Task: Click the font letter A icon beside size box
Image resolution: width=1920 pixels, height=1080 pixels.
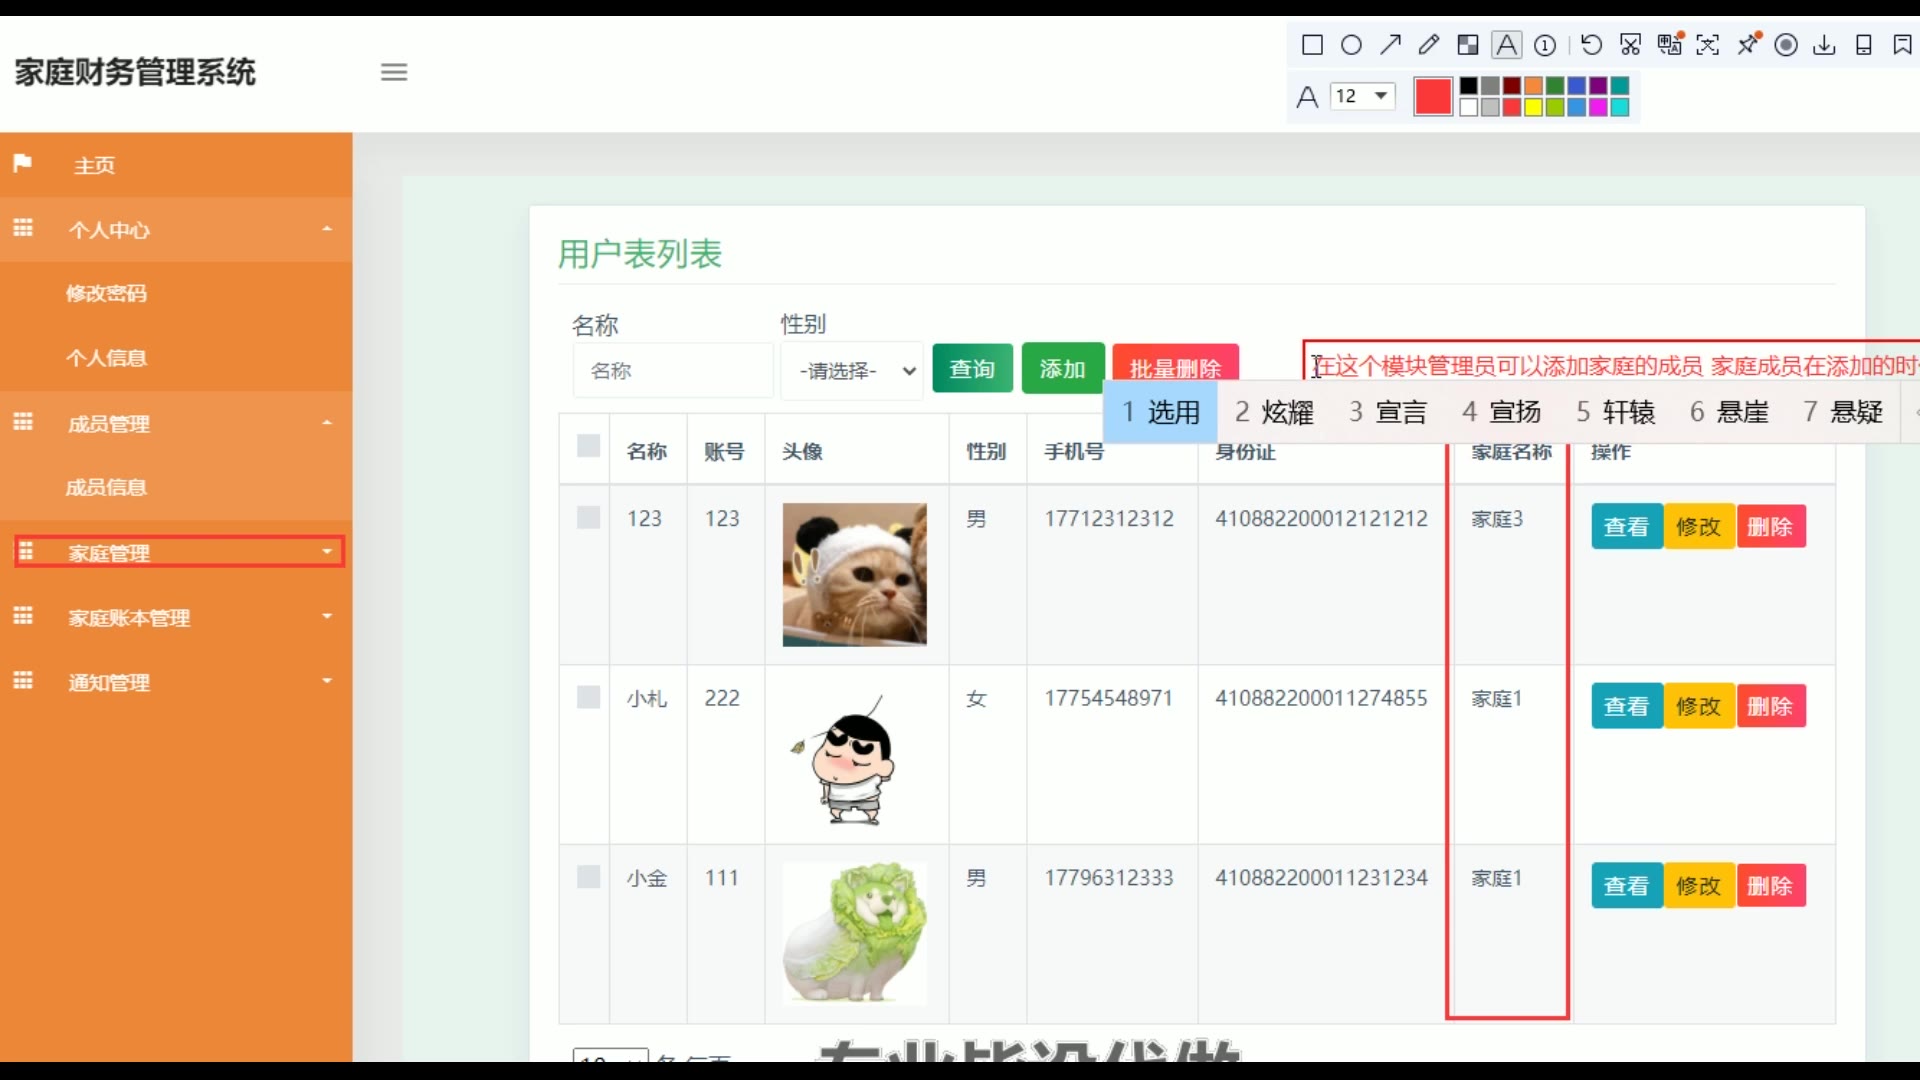Action: point(1307,97)
